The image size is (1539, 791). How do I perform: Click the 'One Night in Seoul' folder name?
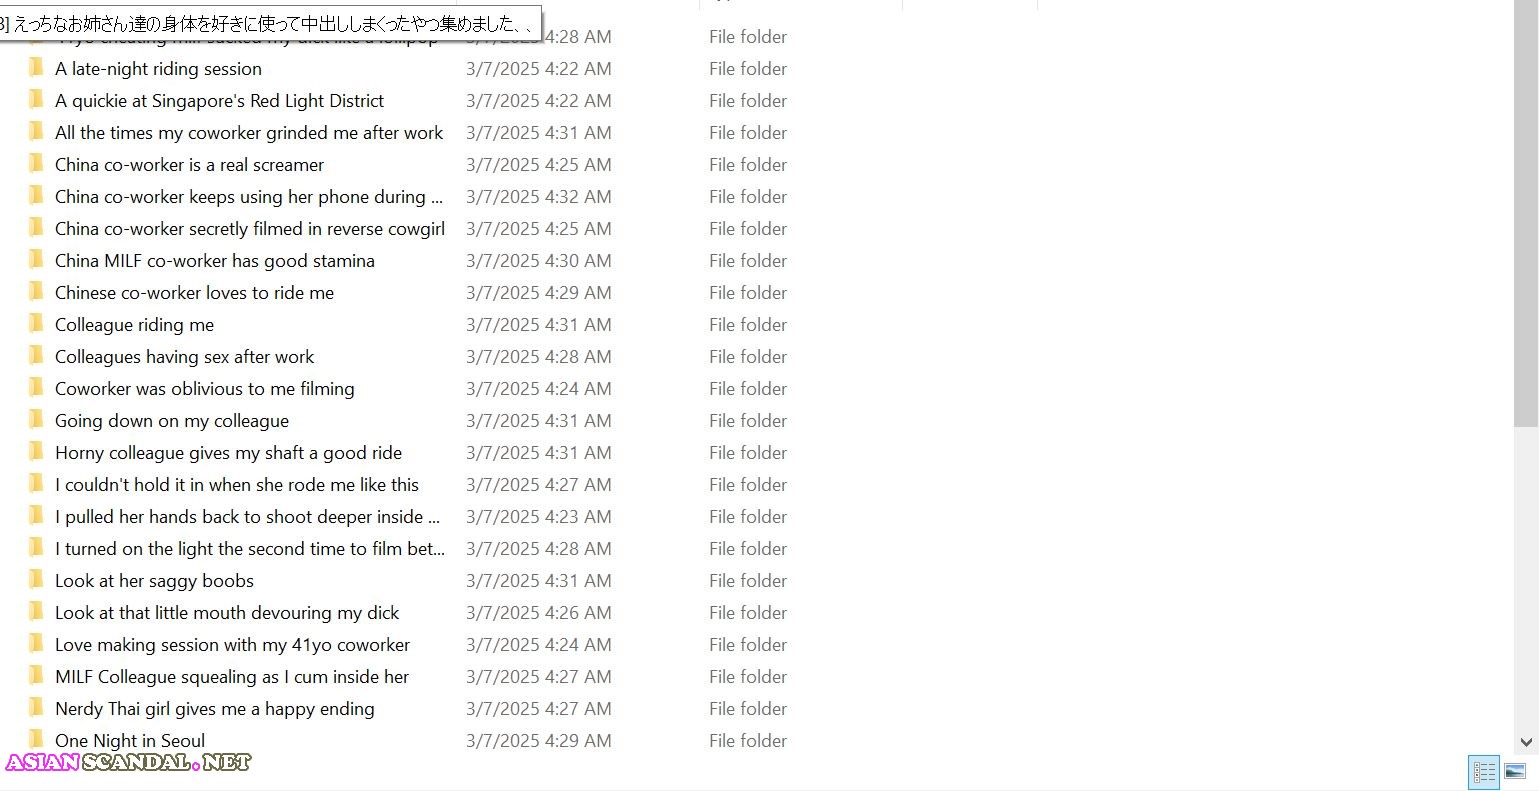130,740
